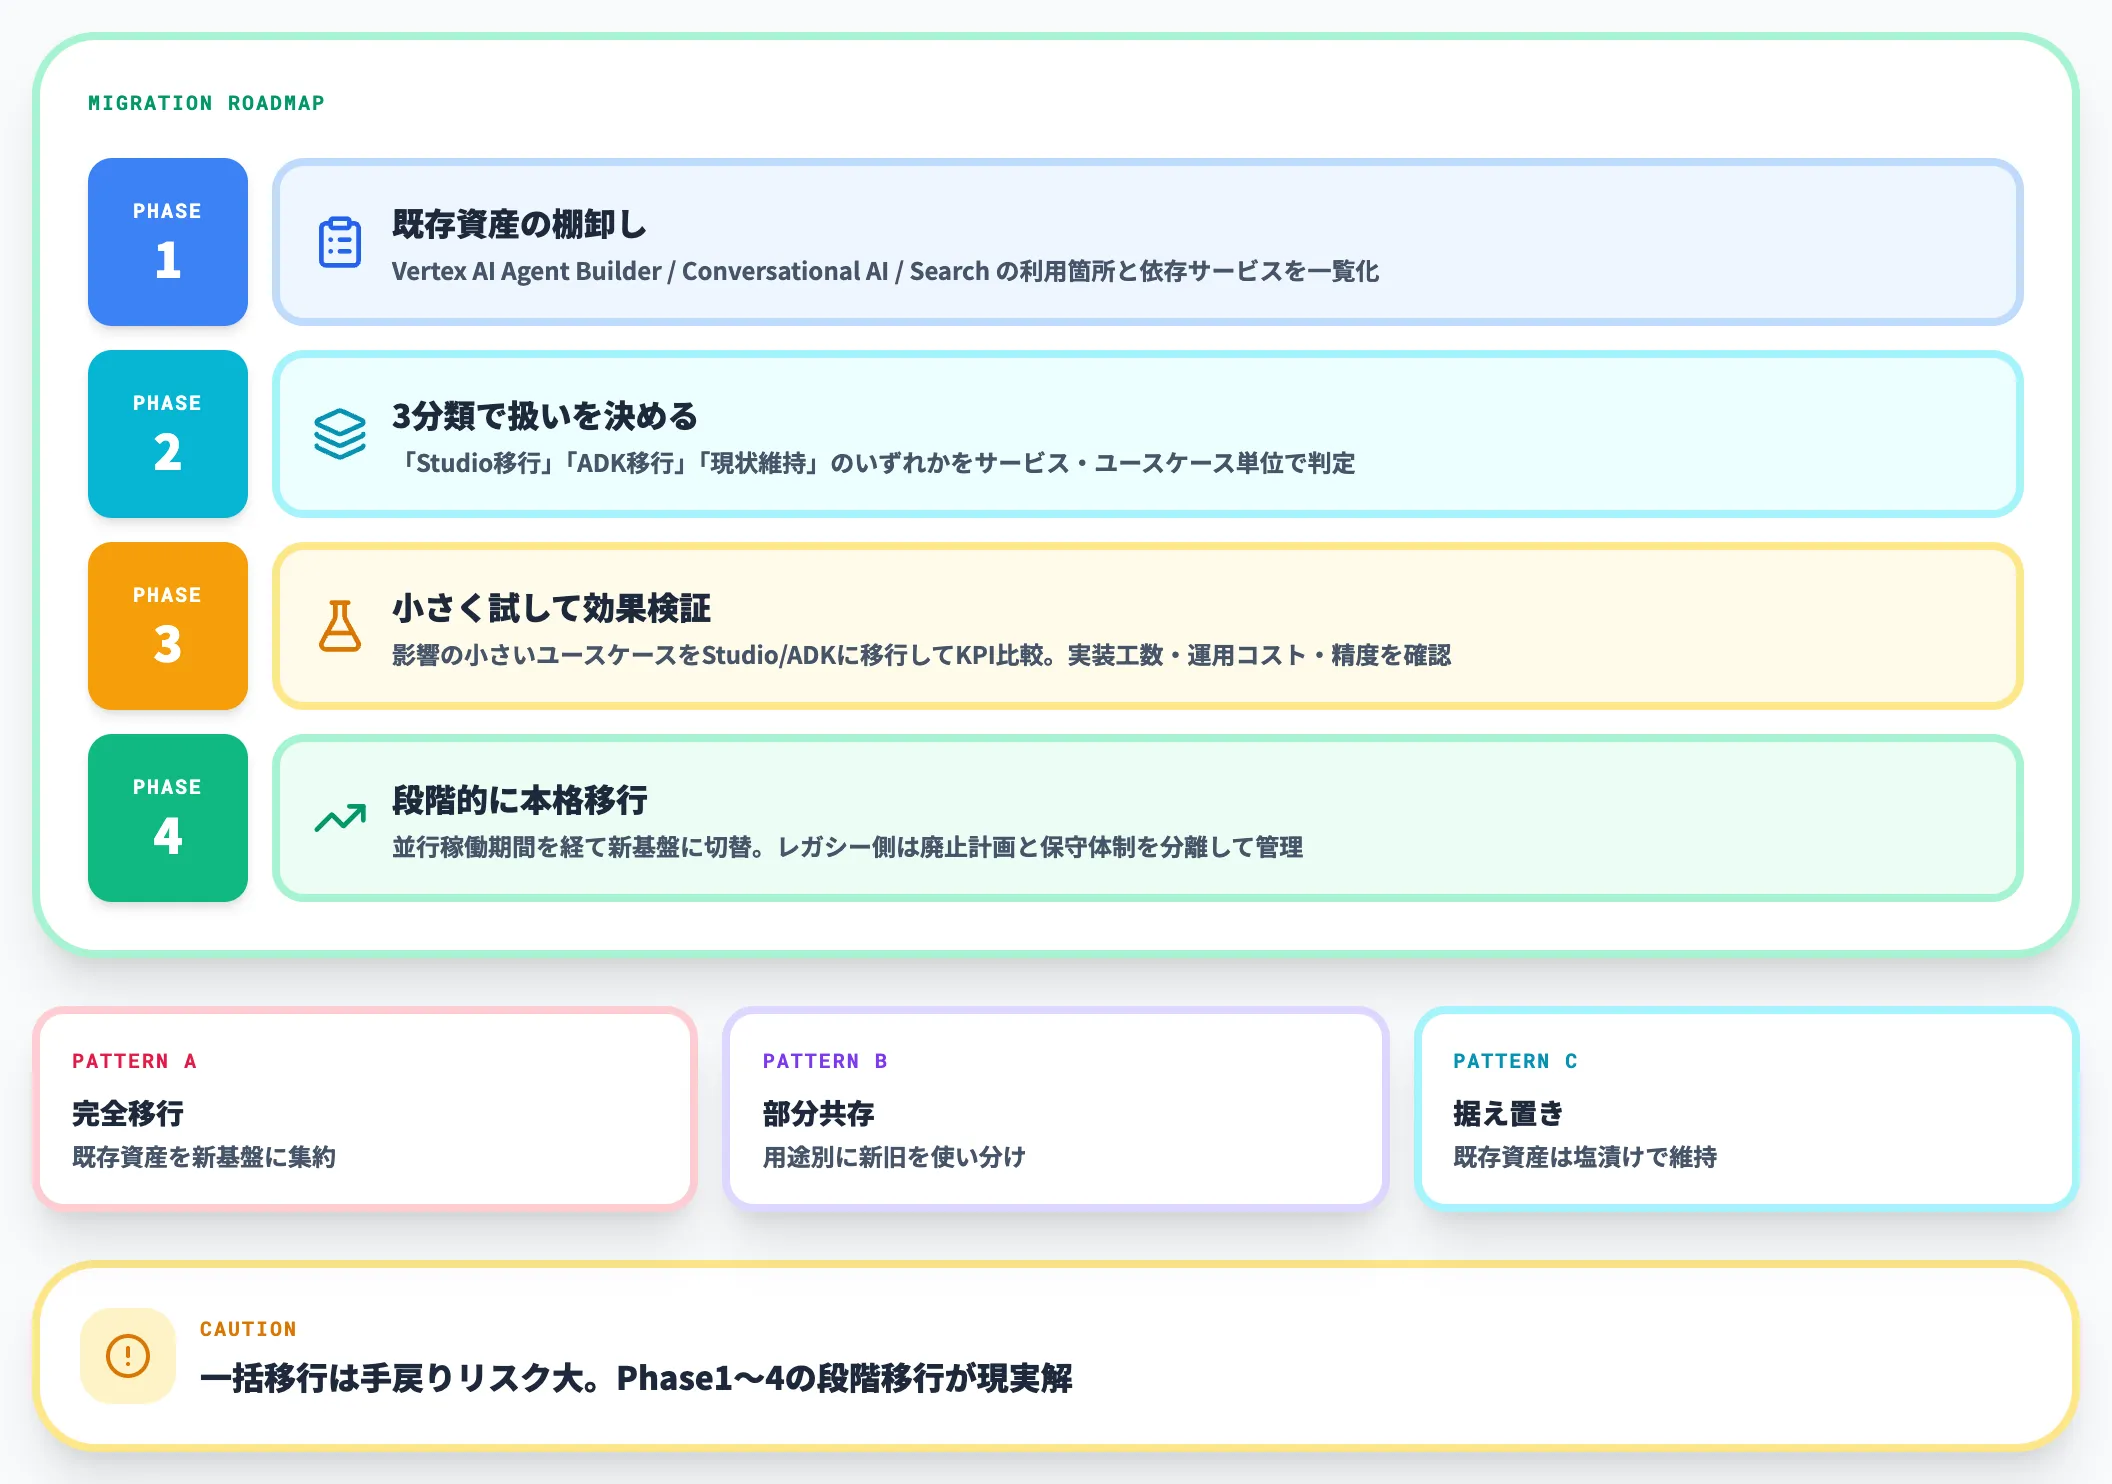Click the MIGRATION ROADMAP header label

pos(205,101)
